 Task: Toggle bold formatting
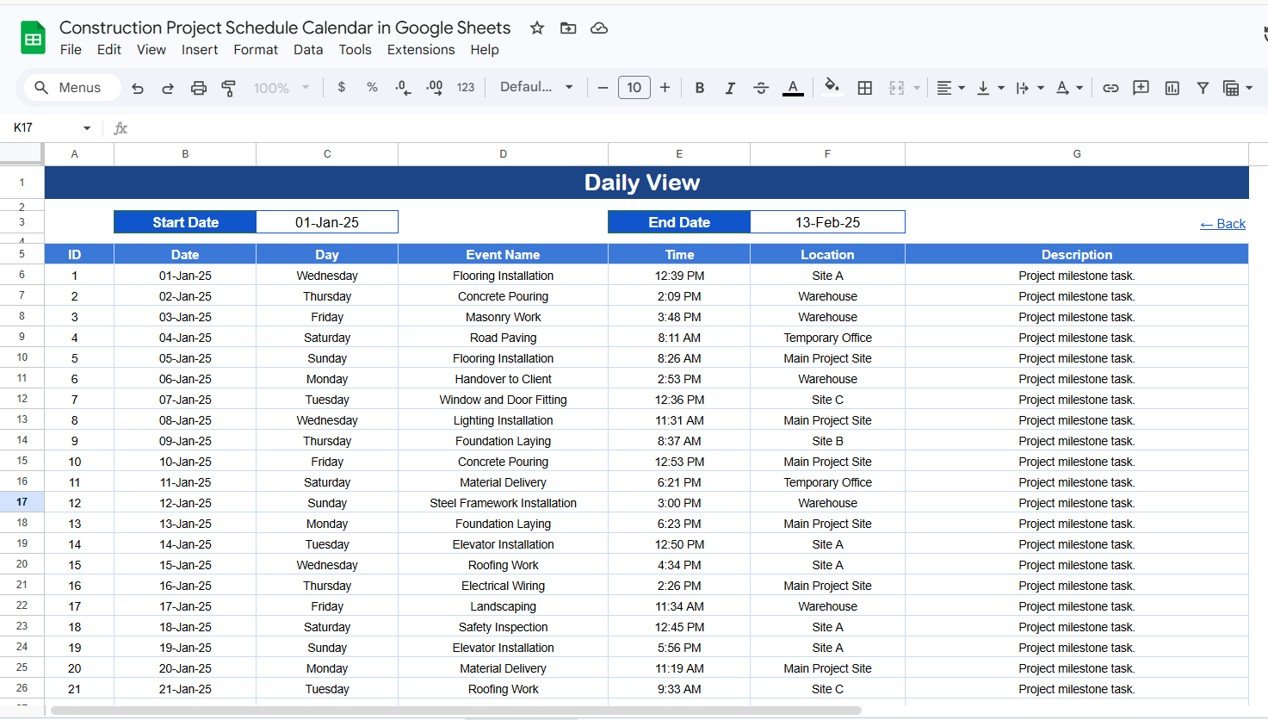pos(699,88)
